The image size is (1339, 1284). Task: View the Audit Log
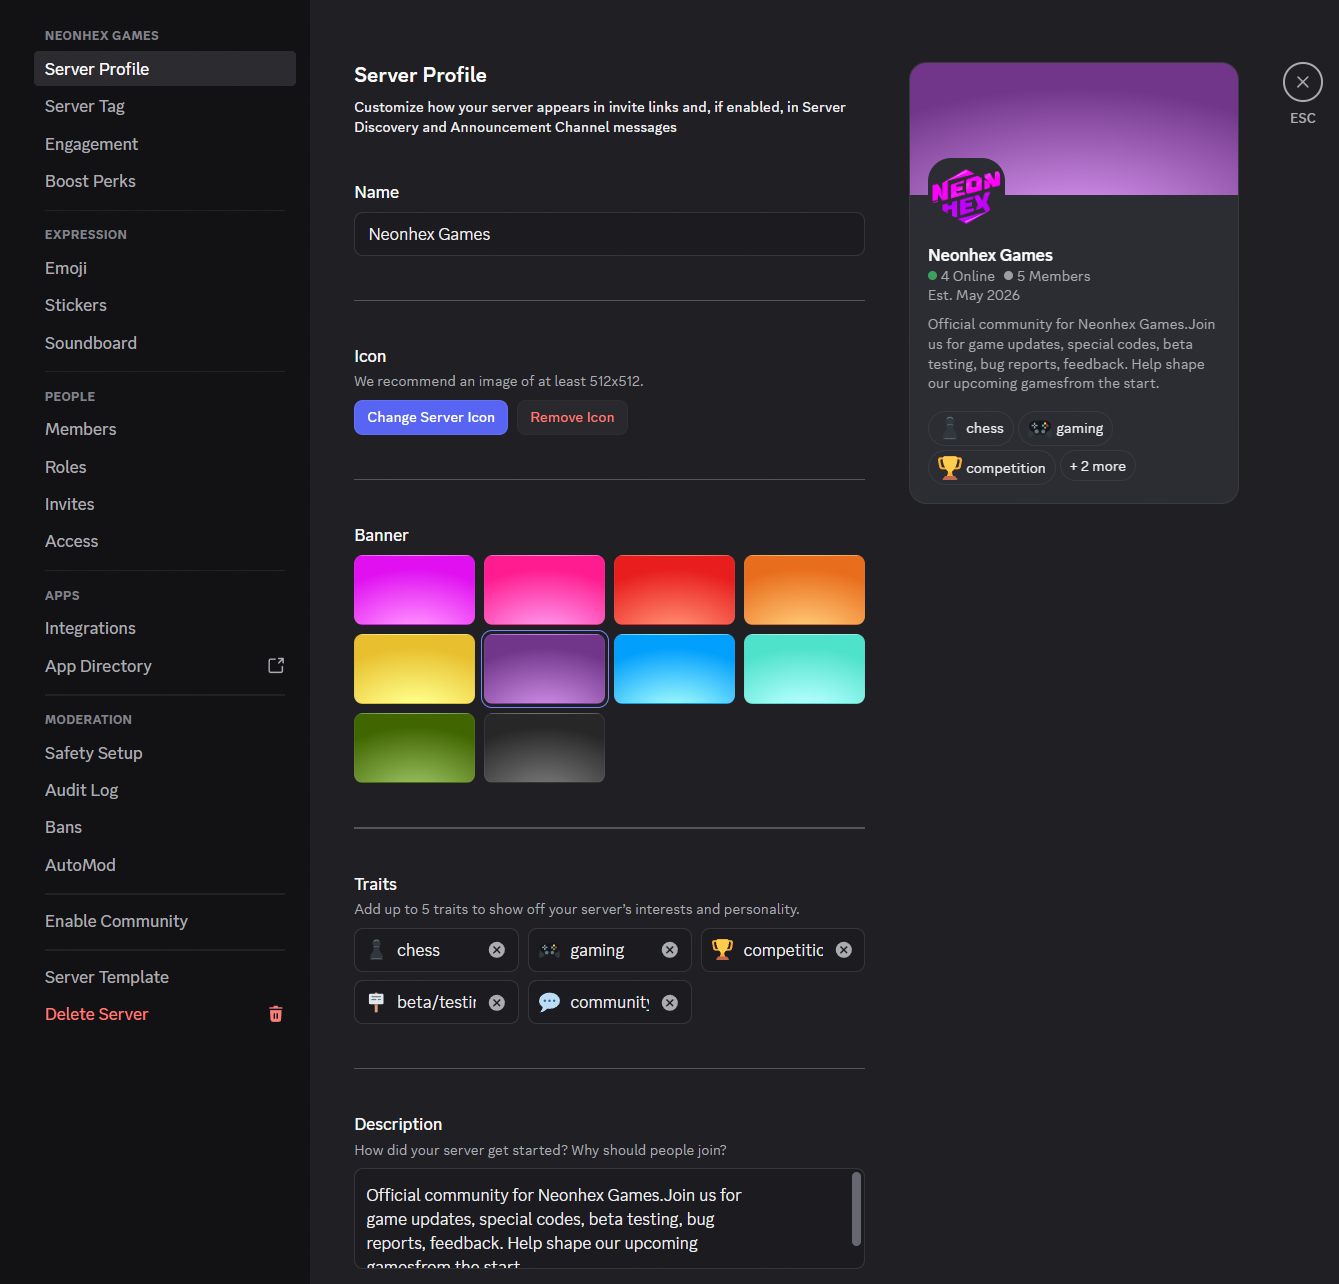point(165,790)
